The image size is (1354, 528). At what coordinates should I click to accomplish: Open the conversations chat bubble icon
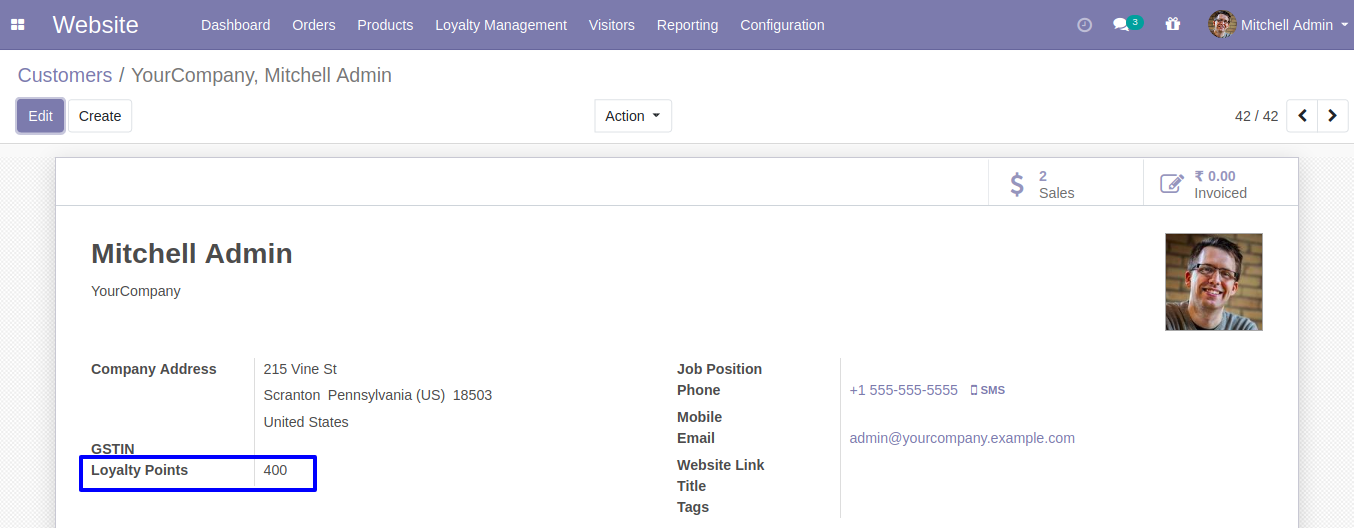1122,25
